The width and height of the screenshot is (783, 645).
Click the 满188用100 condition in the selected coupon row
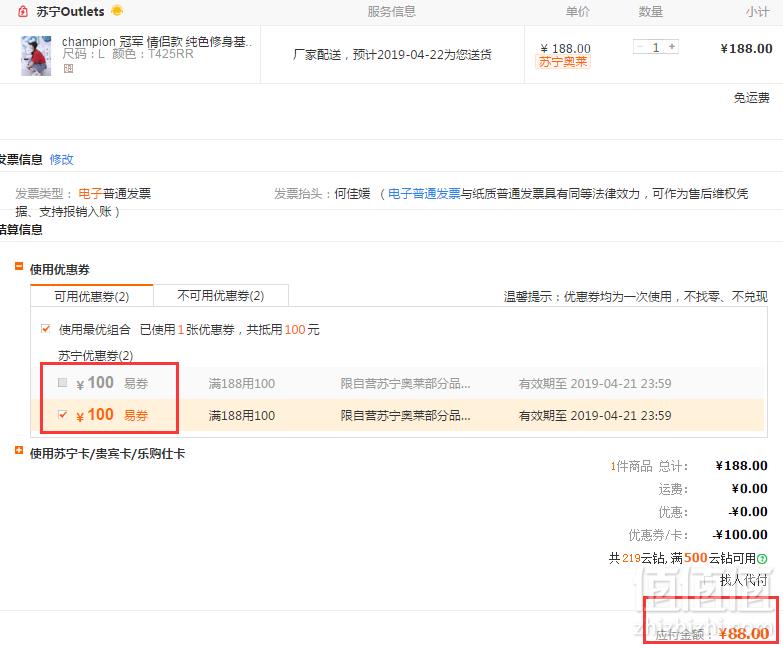pos(242,415)
